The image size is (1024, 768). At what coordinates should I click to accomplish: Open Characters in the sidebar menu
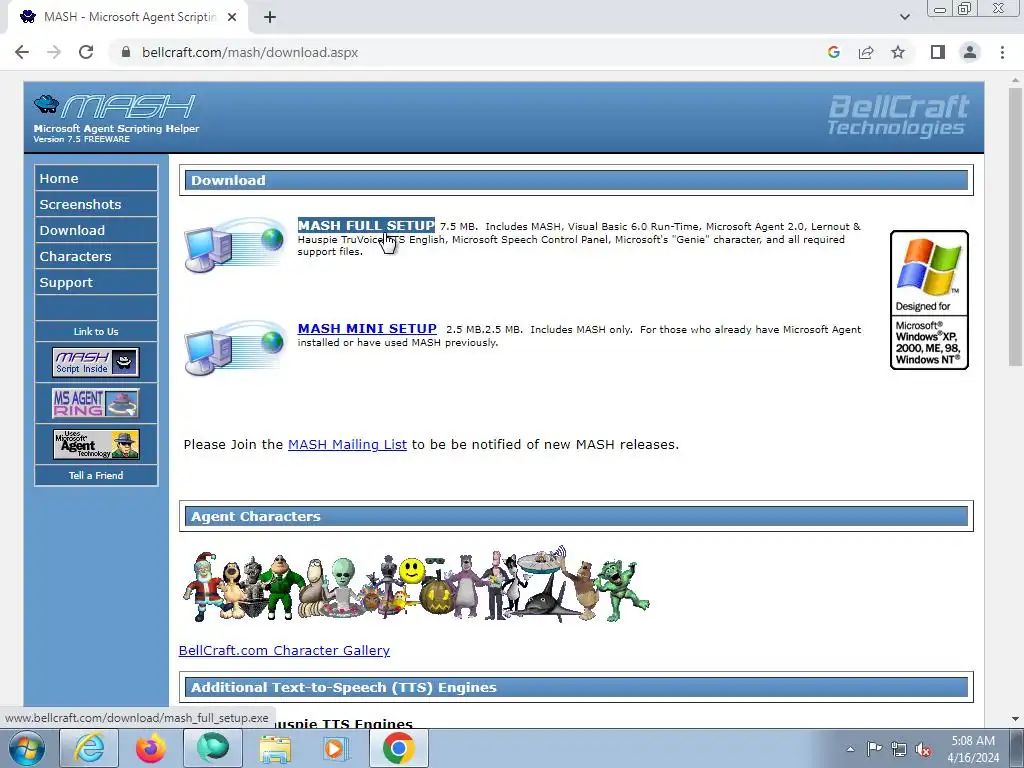point(96,256)
